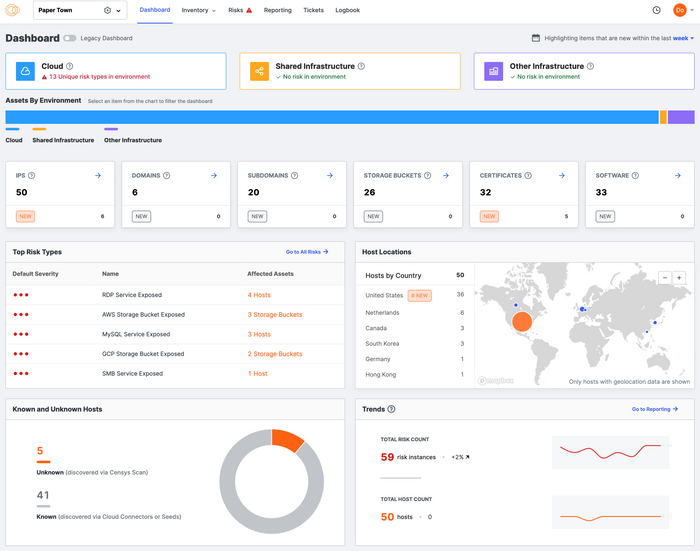700x551 pixels.
Task: Click the arrow on Storage Buckets card
Action: click(446, 176)
